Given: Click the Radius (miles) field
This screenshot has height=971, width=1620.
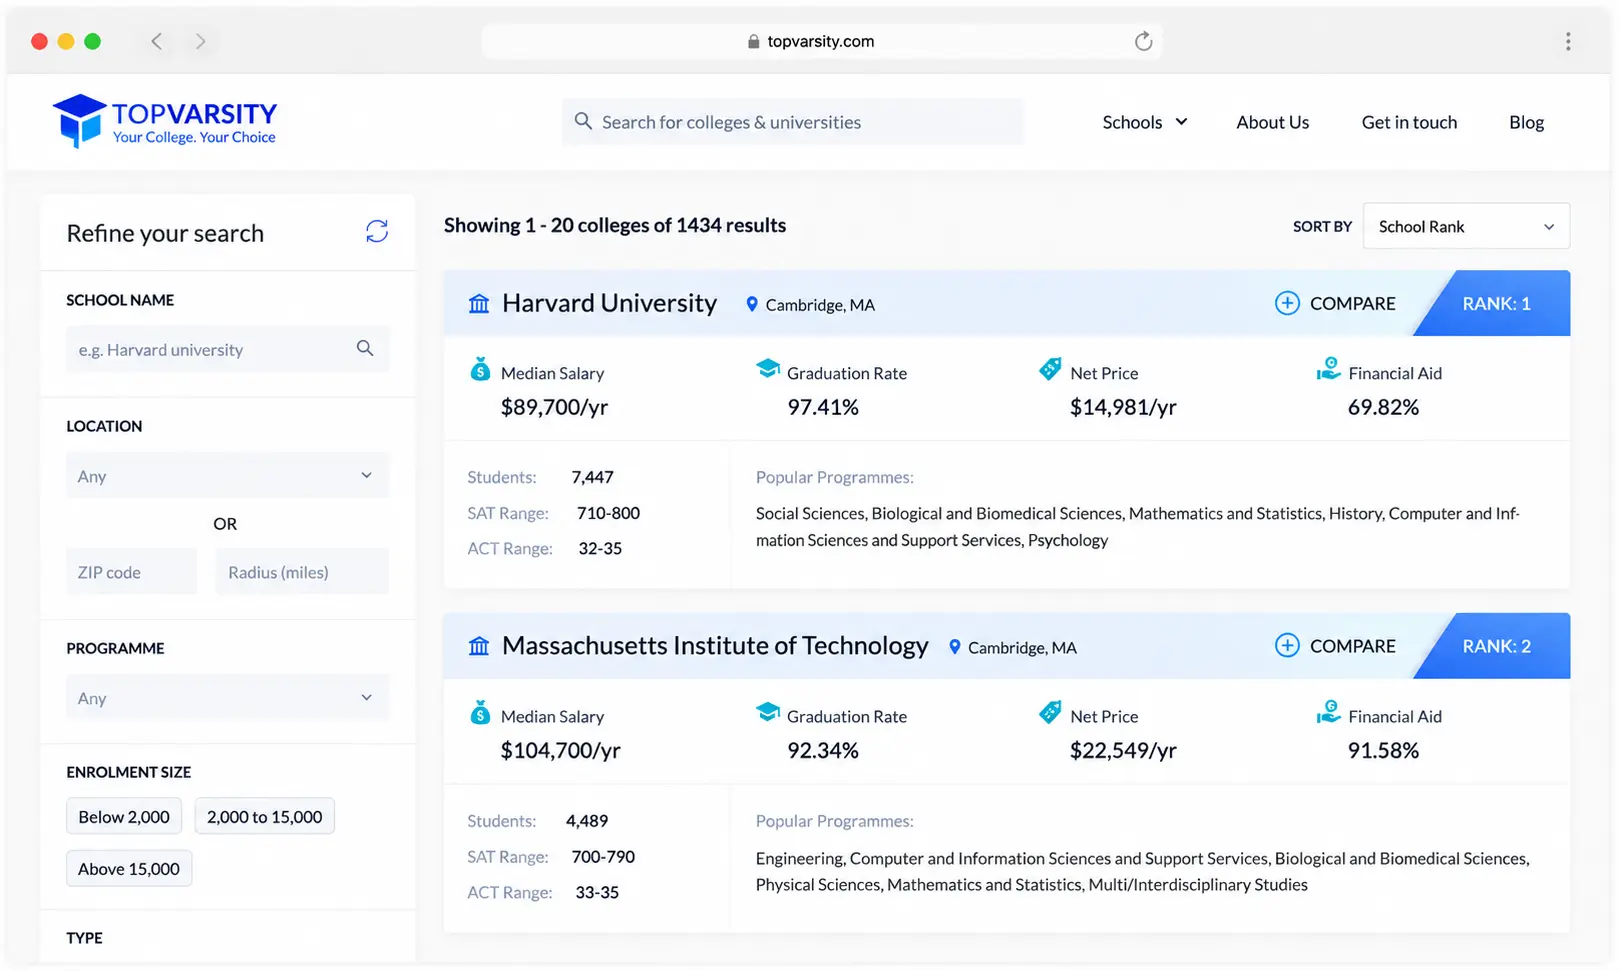Looking at the screenshot, I should (302, 572).
